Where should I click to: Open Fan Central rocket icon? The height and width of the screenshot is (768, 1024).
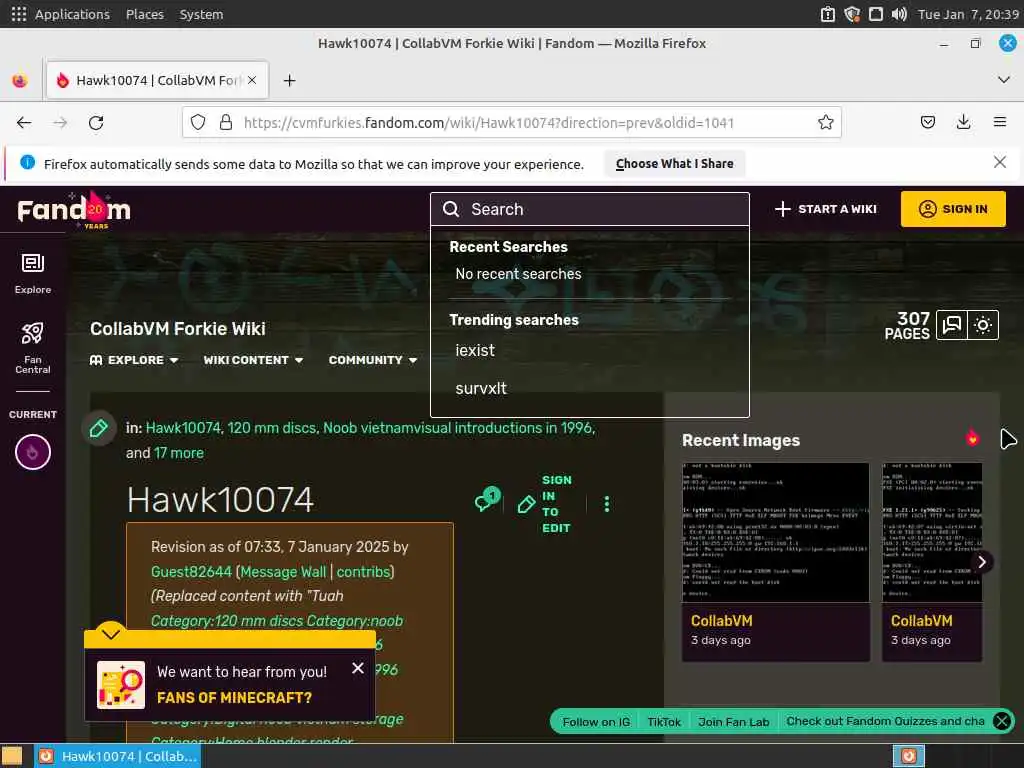pyautogui.click(x=33, y=348)
